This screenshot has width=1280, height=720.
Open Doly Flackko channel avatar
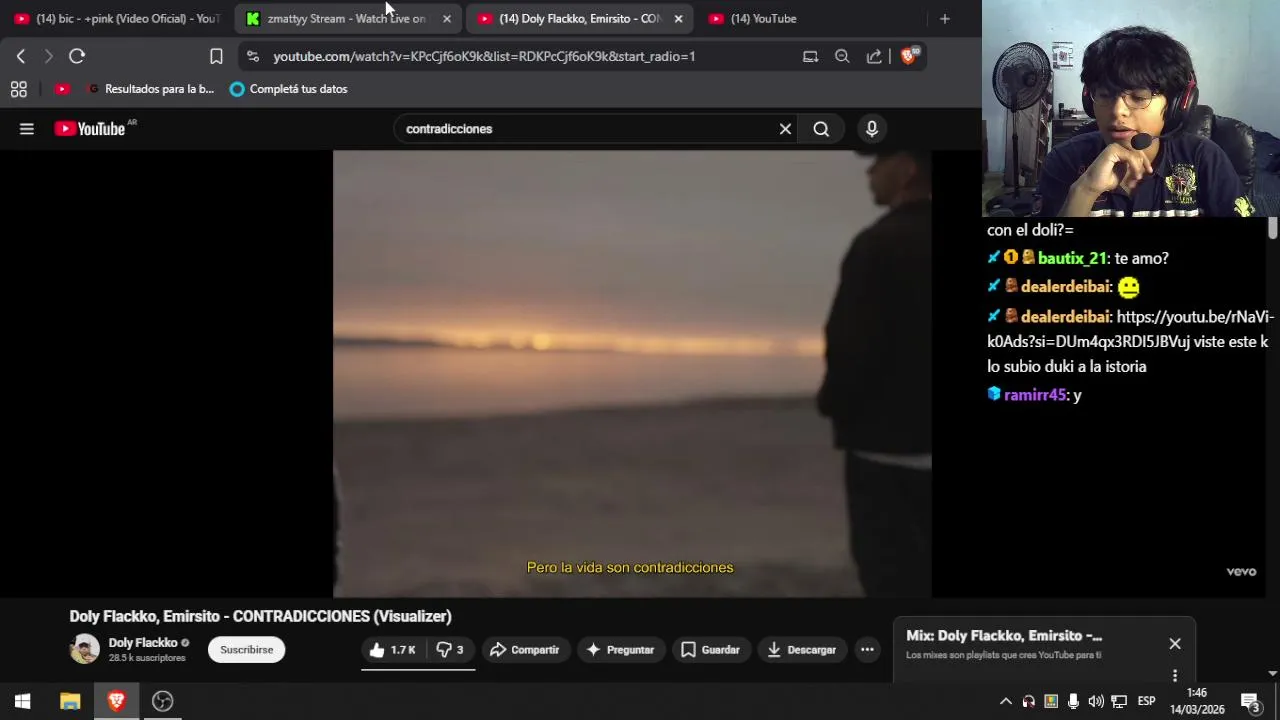coord(84,649)
